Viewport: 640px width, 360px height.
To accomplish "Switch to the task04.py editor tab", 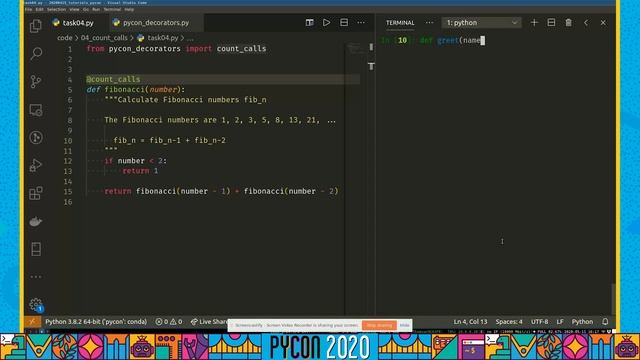I will [x=78, y=22].
